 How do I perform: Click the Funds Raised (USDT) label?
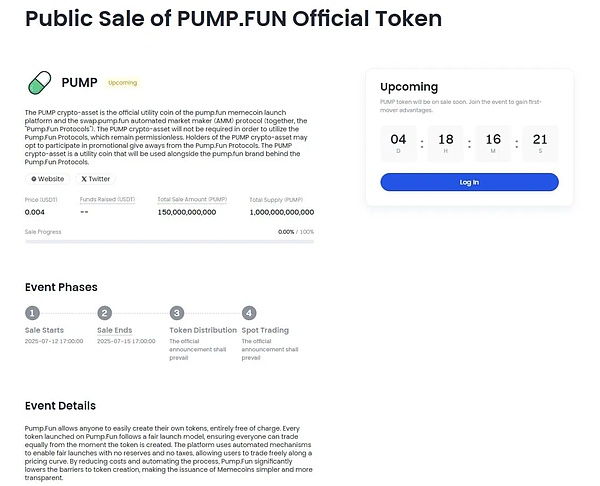pyautogui.click(x=107, y=200)
